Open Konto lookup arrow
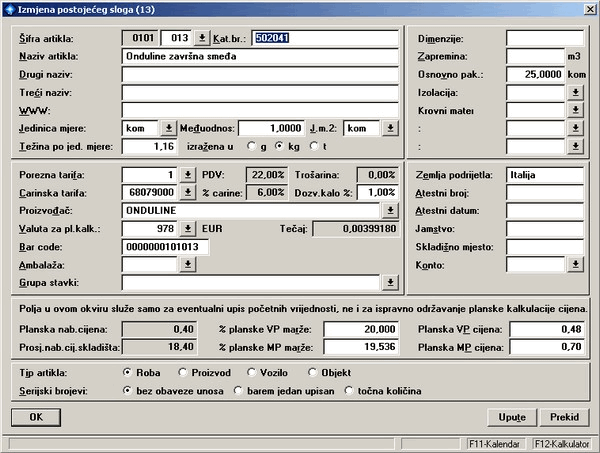The height and width of the screenshot is (453, 600). coord(575,264)
